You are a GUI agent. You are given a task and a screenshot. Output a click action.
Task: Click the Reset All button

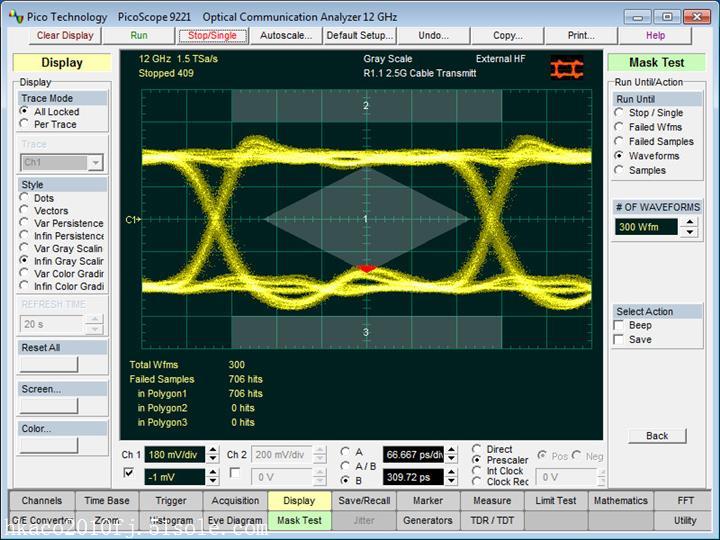click(x=49, y=365)
